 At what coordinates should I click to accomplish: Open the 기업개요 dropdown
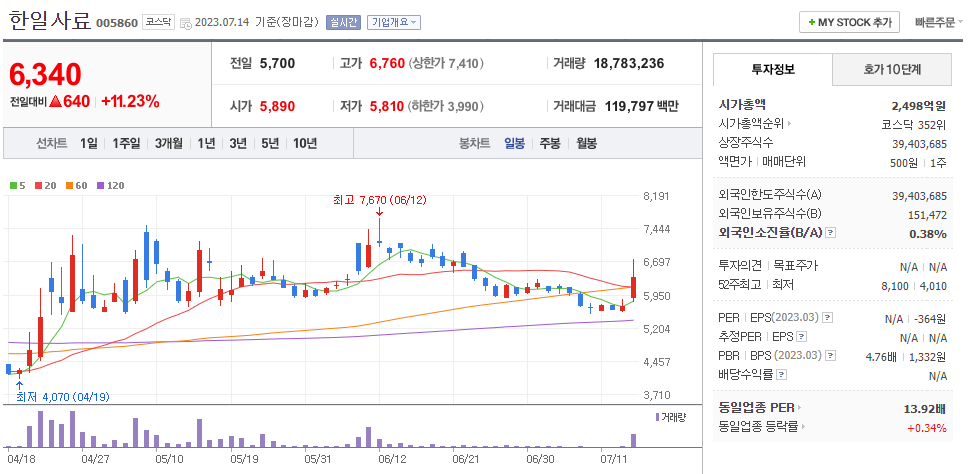coord(394,22)
